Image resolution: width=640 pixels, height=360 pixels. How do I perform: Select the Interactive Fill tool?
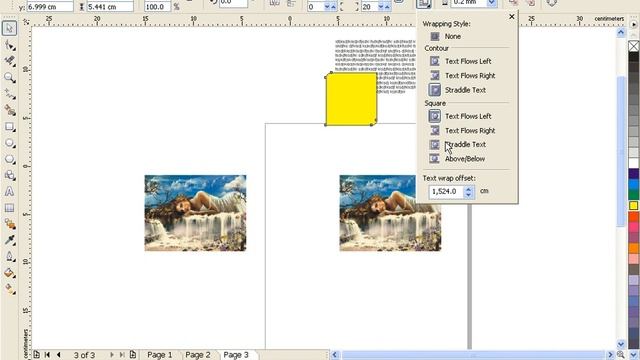pos(9,289)
